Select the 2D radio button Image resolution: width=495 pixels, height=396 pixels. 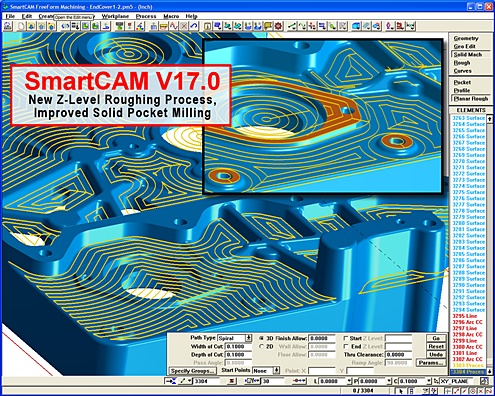[262, 346]
